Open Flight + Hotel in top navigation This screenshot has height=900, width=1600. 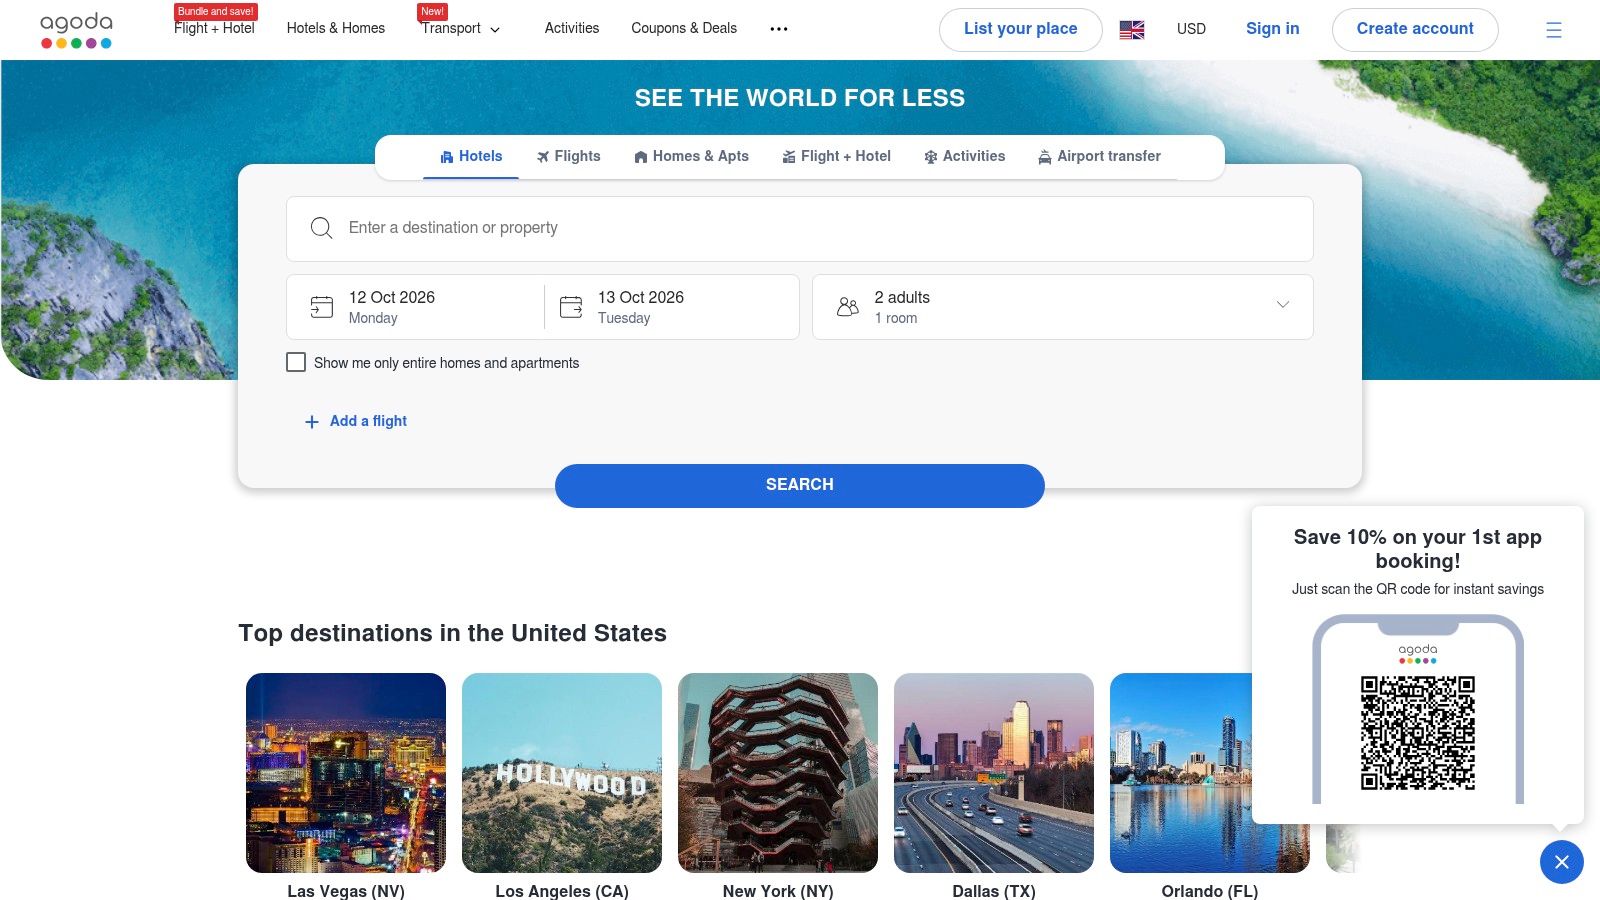click(214, 28)
